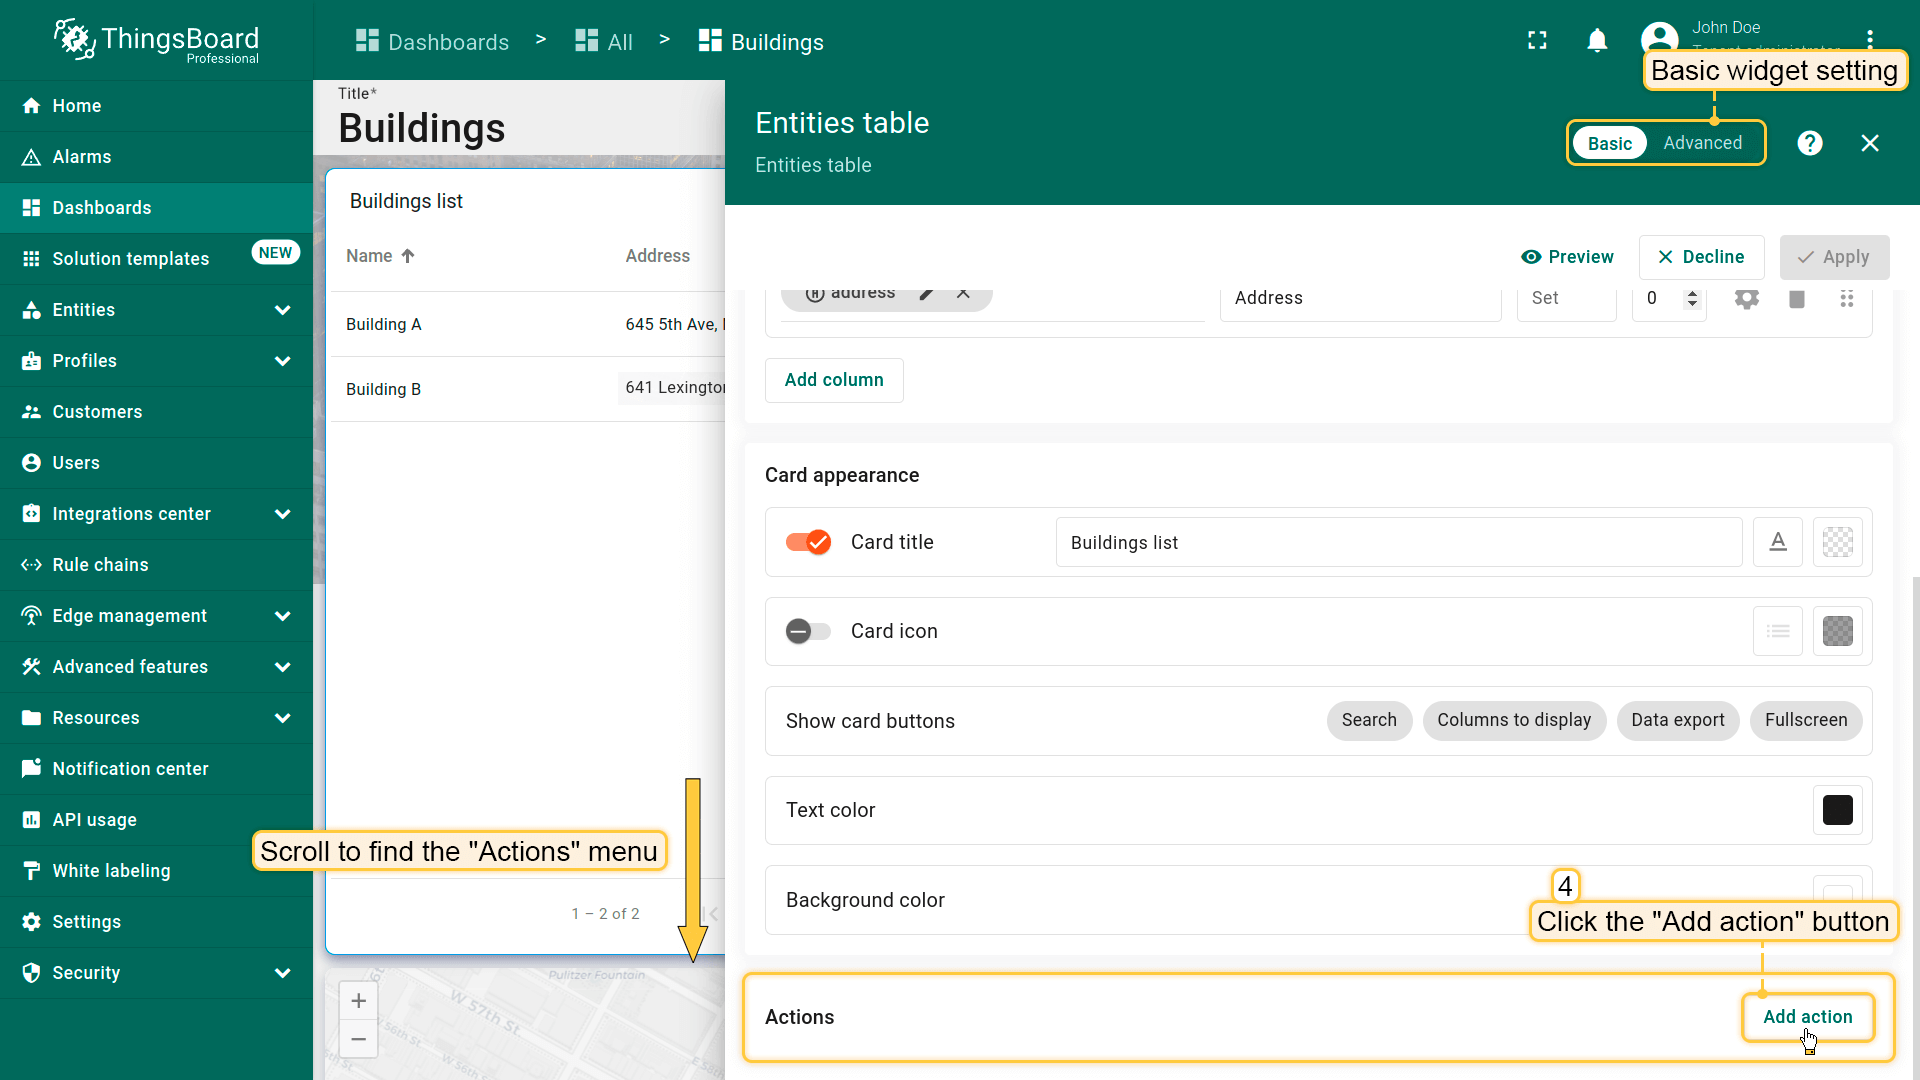Zoom in on the map widget

point(358,1000)
